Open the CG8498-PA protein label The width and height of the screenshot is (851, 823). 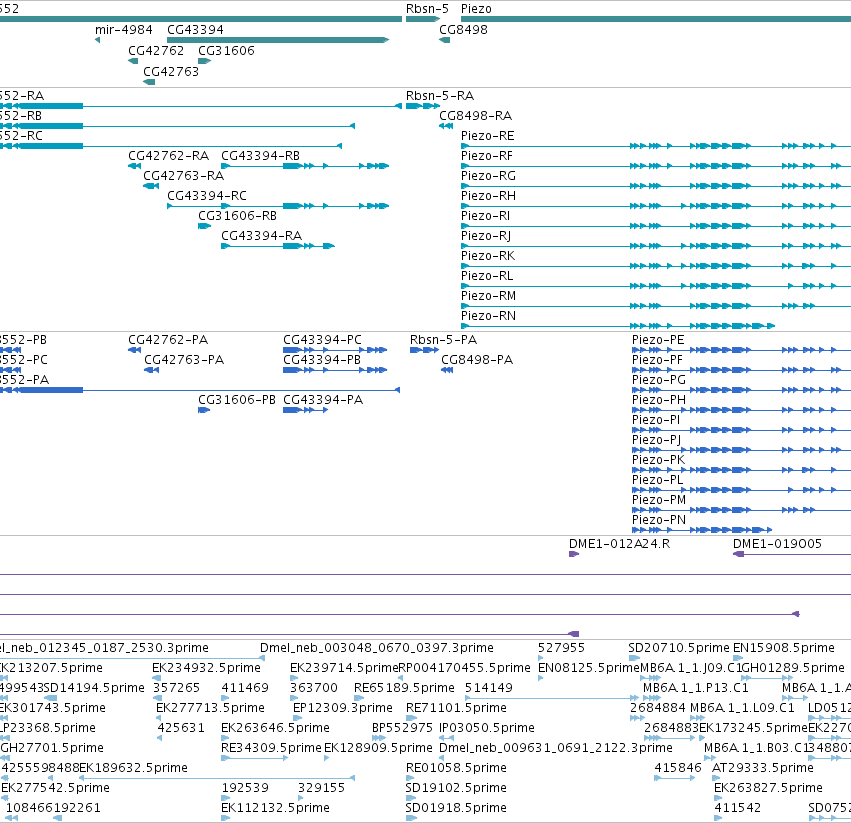tap(477, 360)
